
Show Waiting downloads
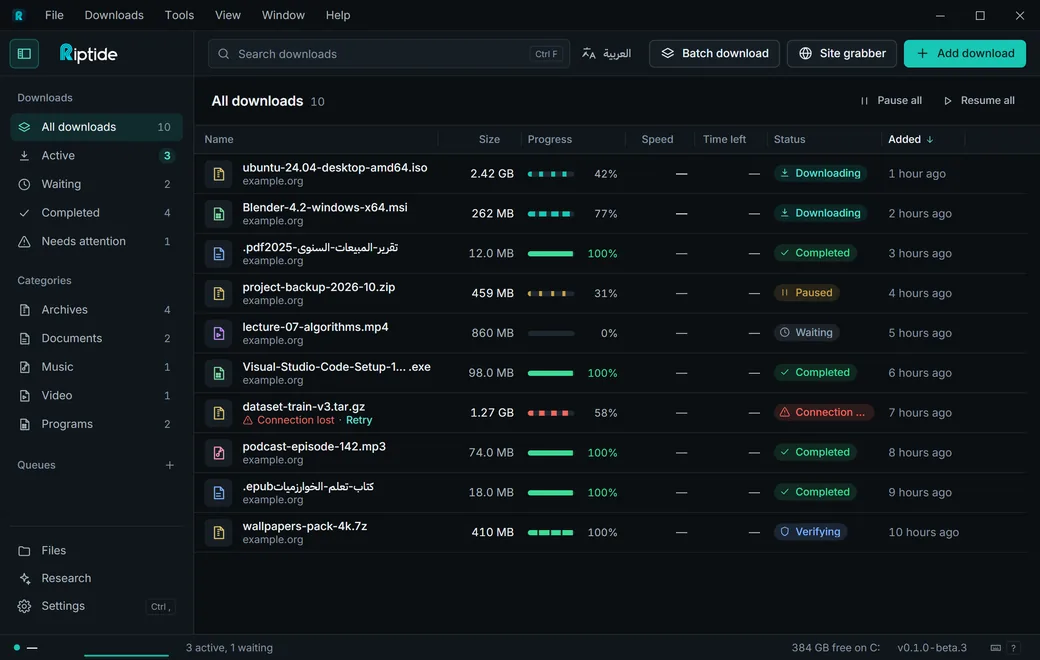96,184
